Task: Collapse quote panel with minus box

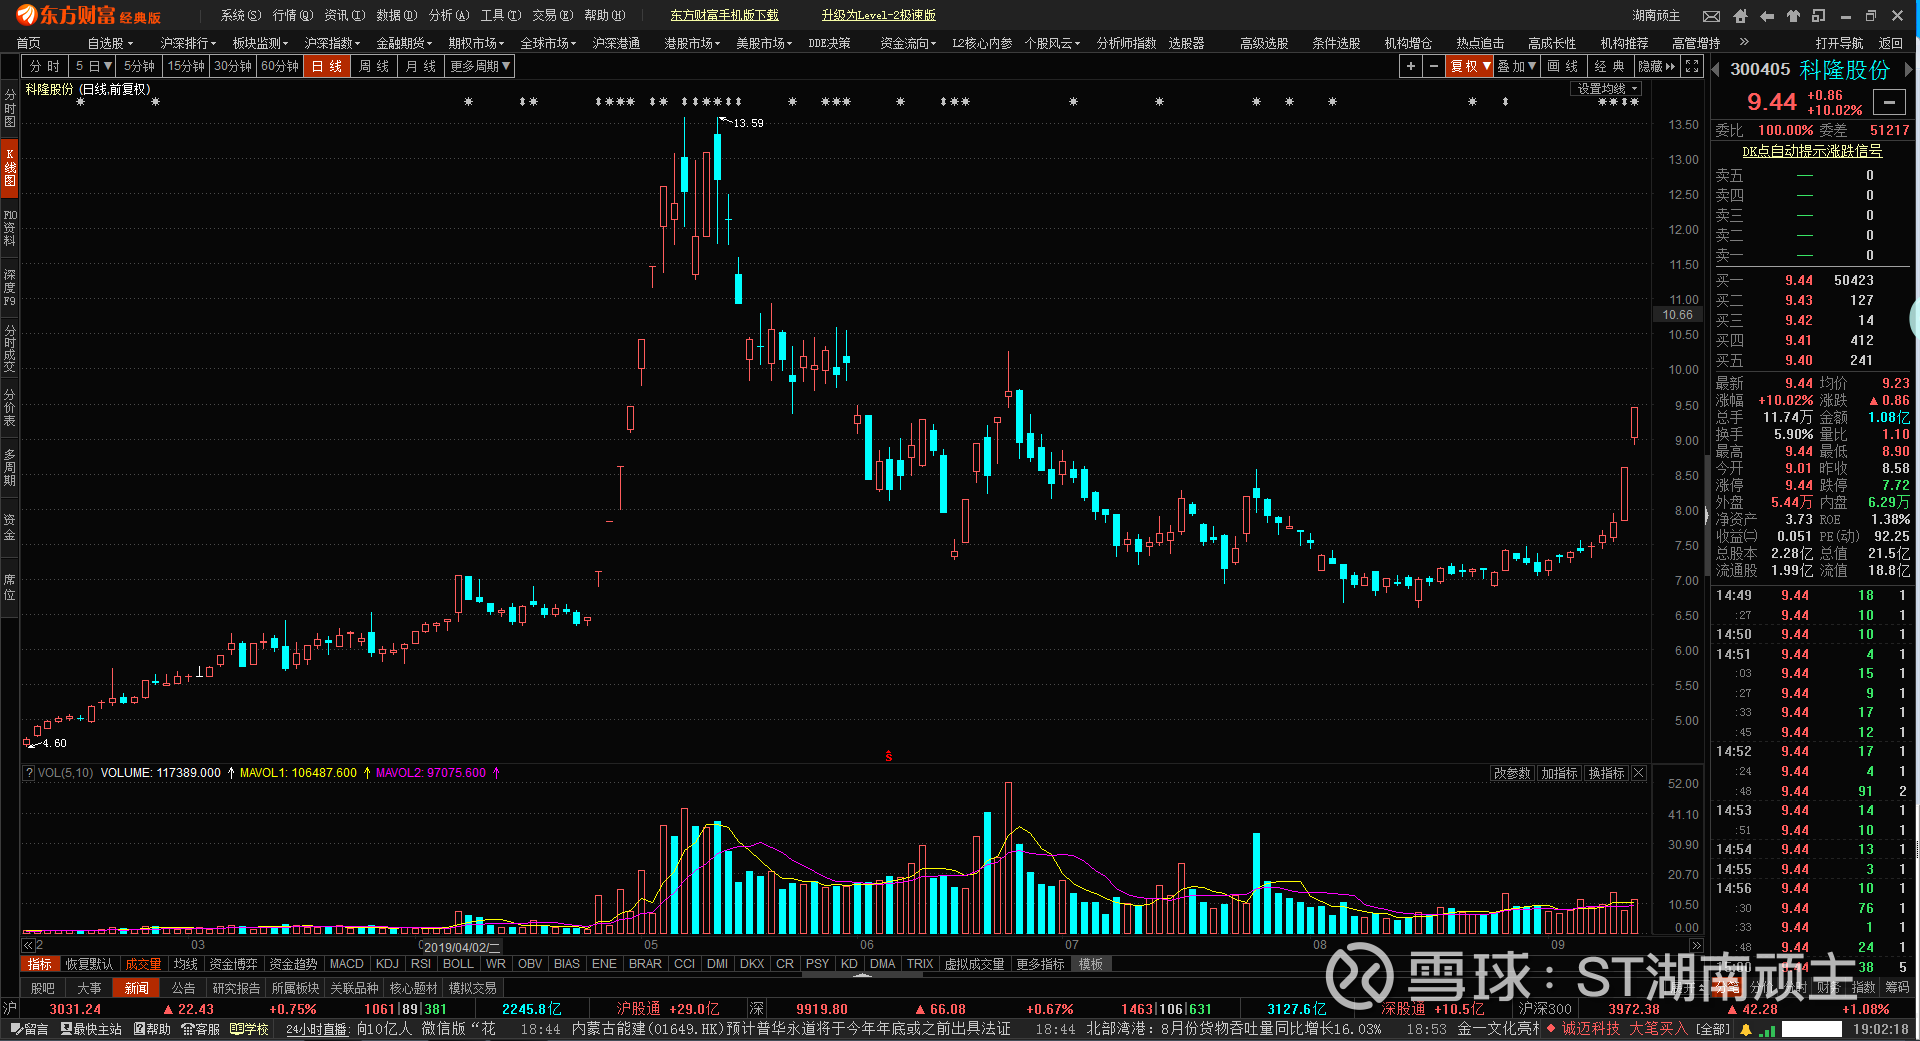Action: tap(1889, 102)
